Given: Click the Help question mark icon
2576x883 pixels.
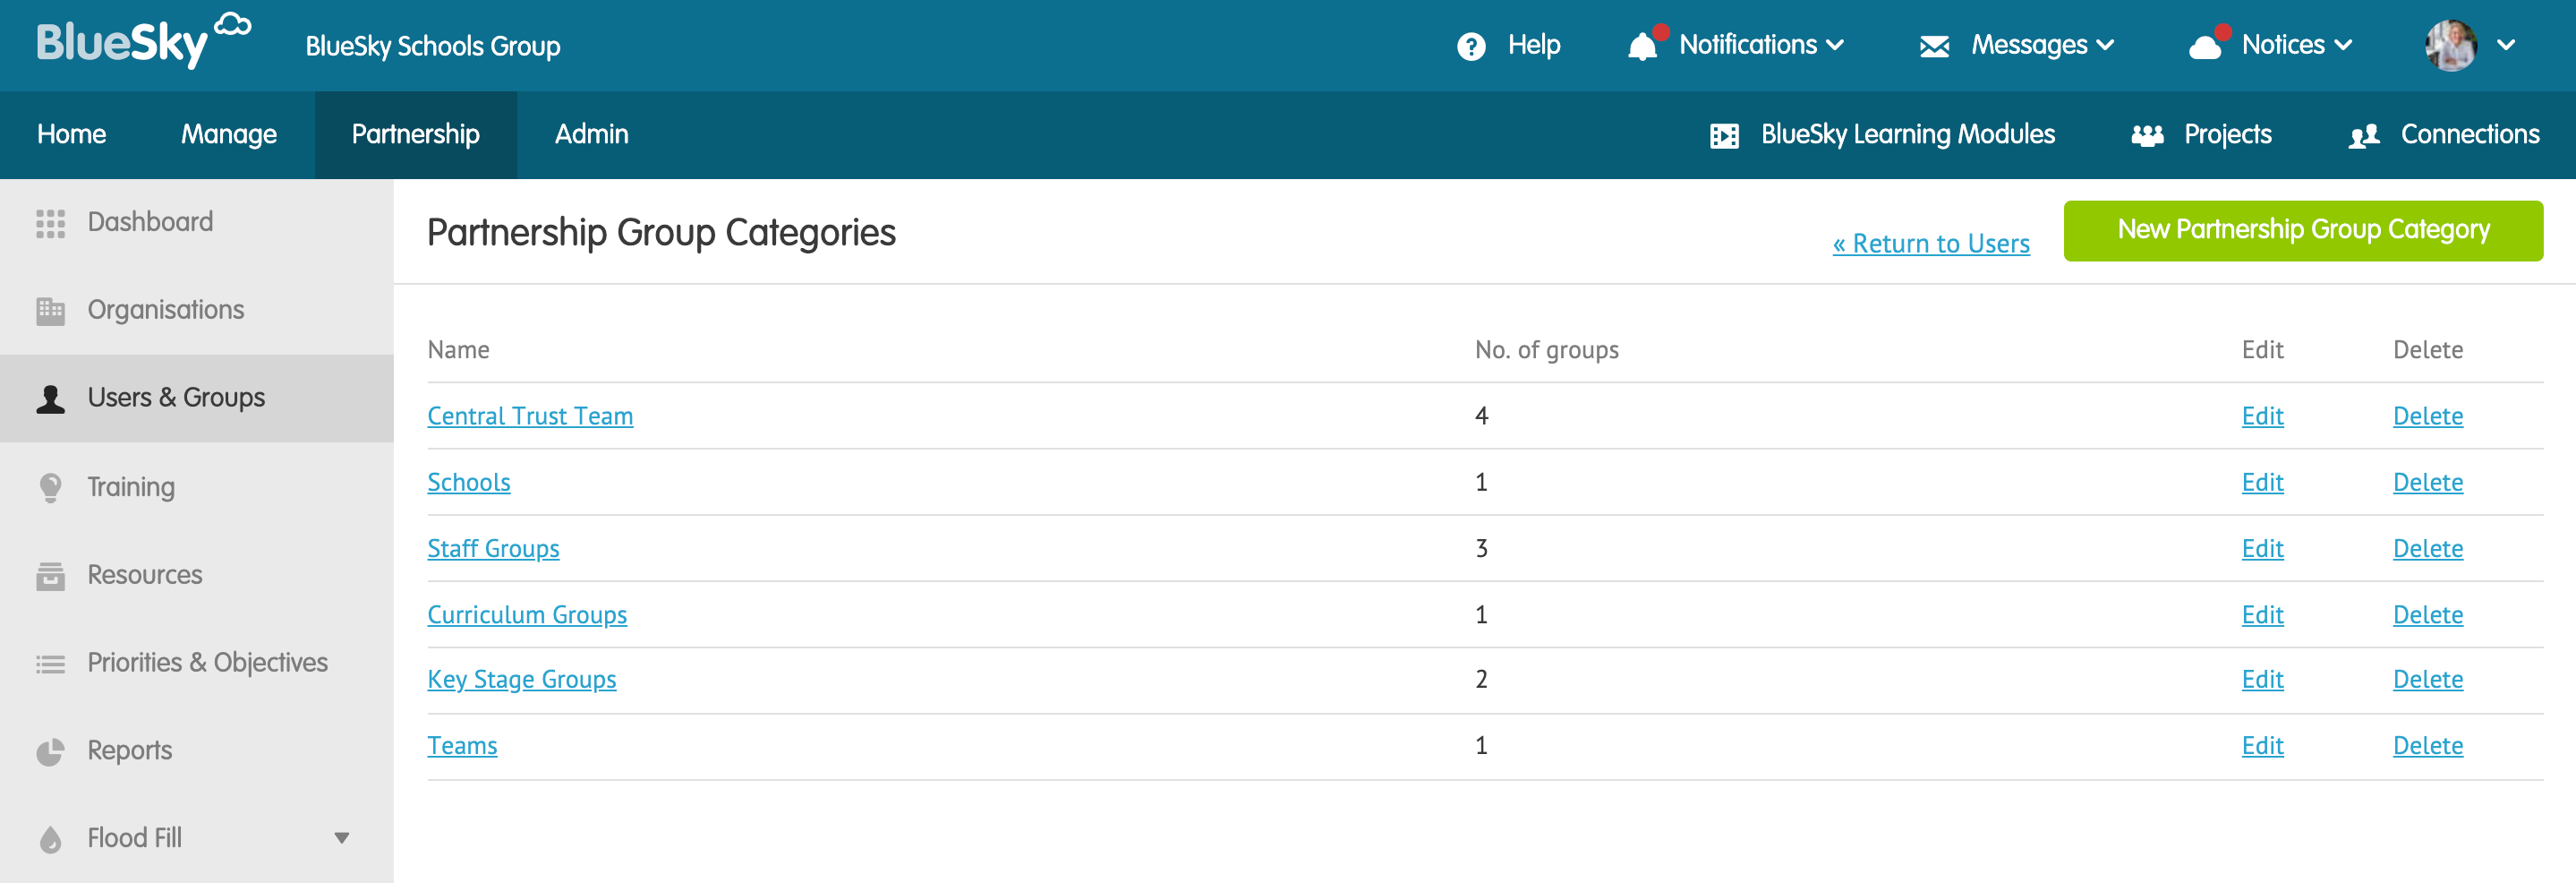Looking at the screenshot, I should (x=1471, y=46).
